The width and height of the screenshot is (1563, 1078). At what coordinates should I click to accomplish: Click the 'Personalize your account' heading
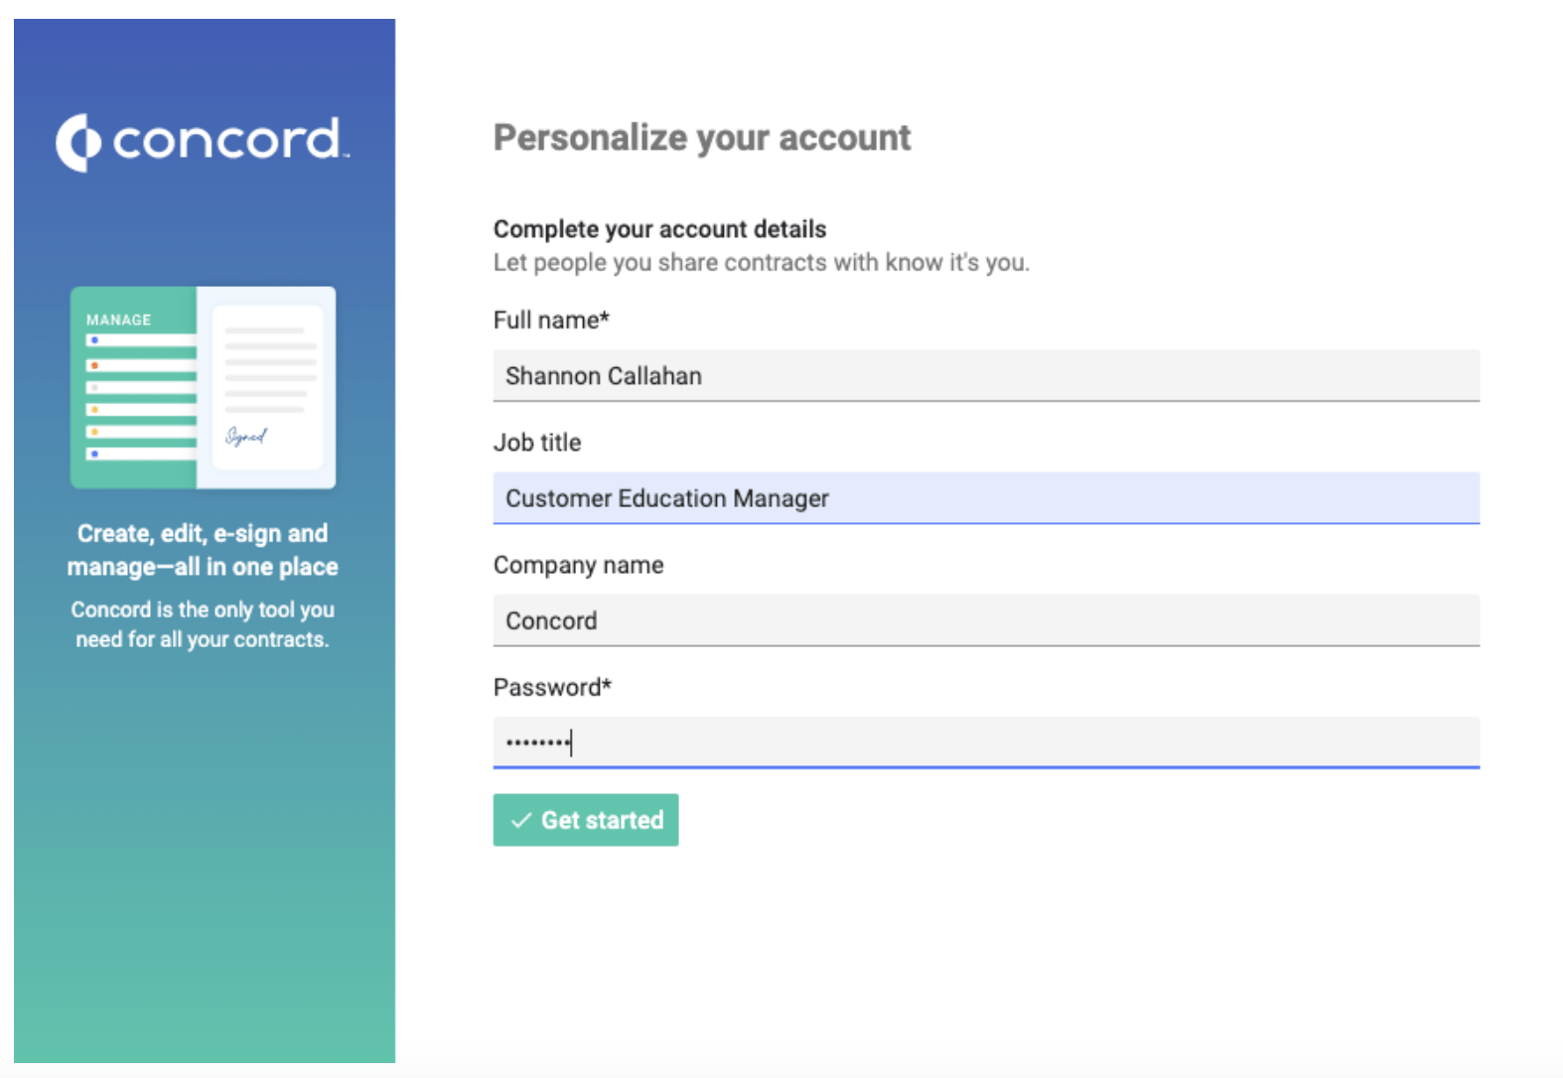[x=701, y=137]
